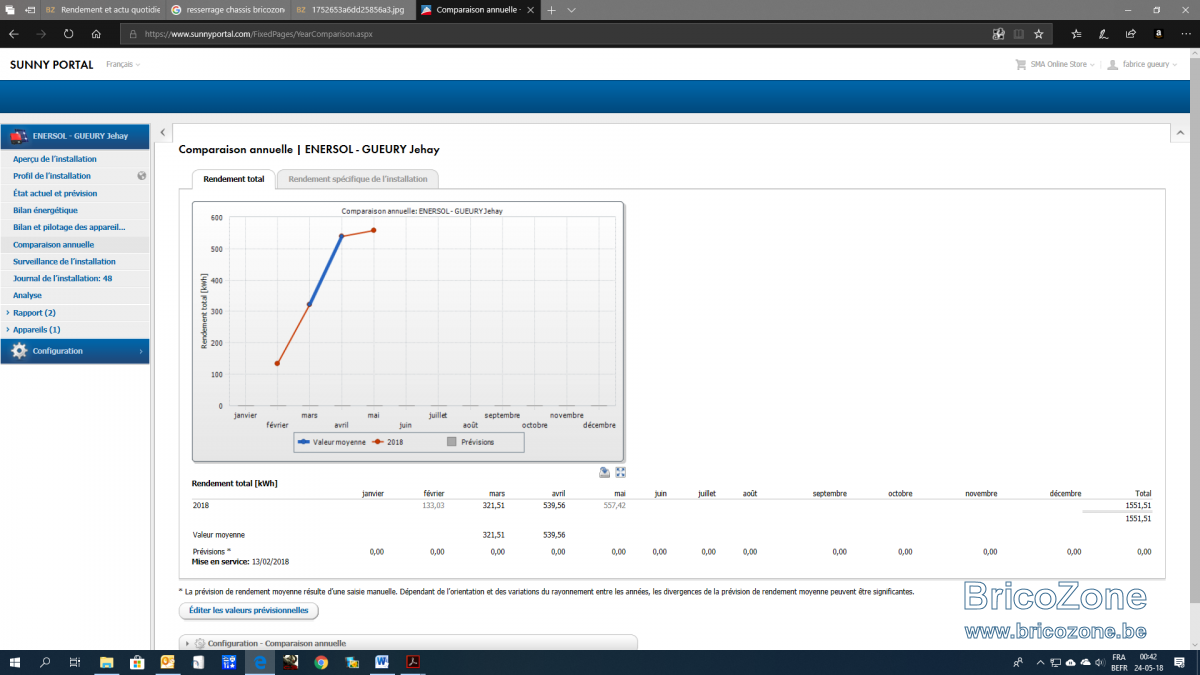The image size is (1200, 675).
Task: Switch to Rendement spécifique de l'installation tab
Action: (357, 179)
